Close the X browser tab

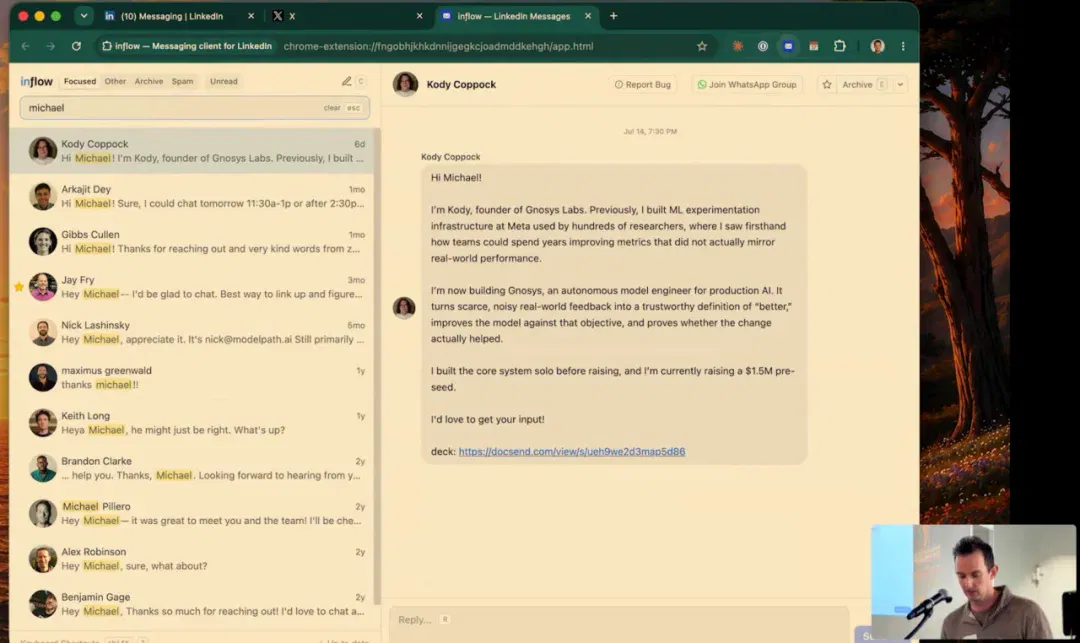pos(419,16)
